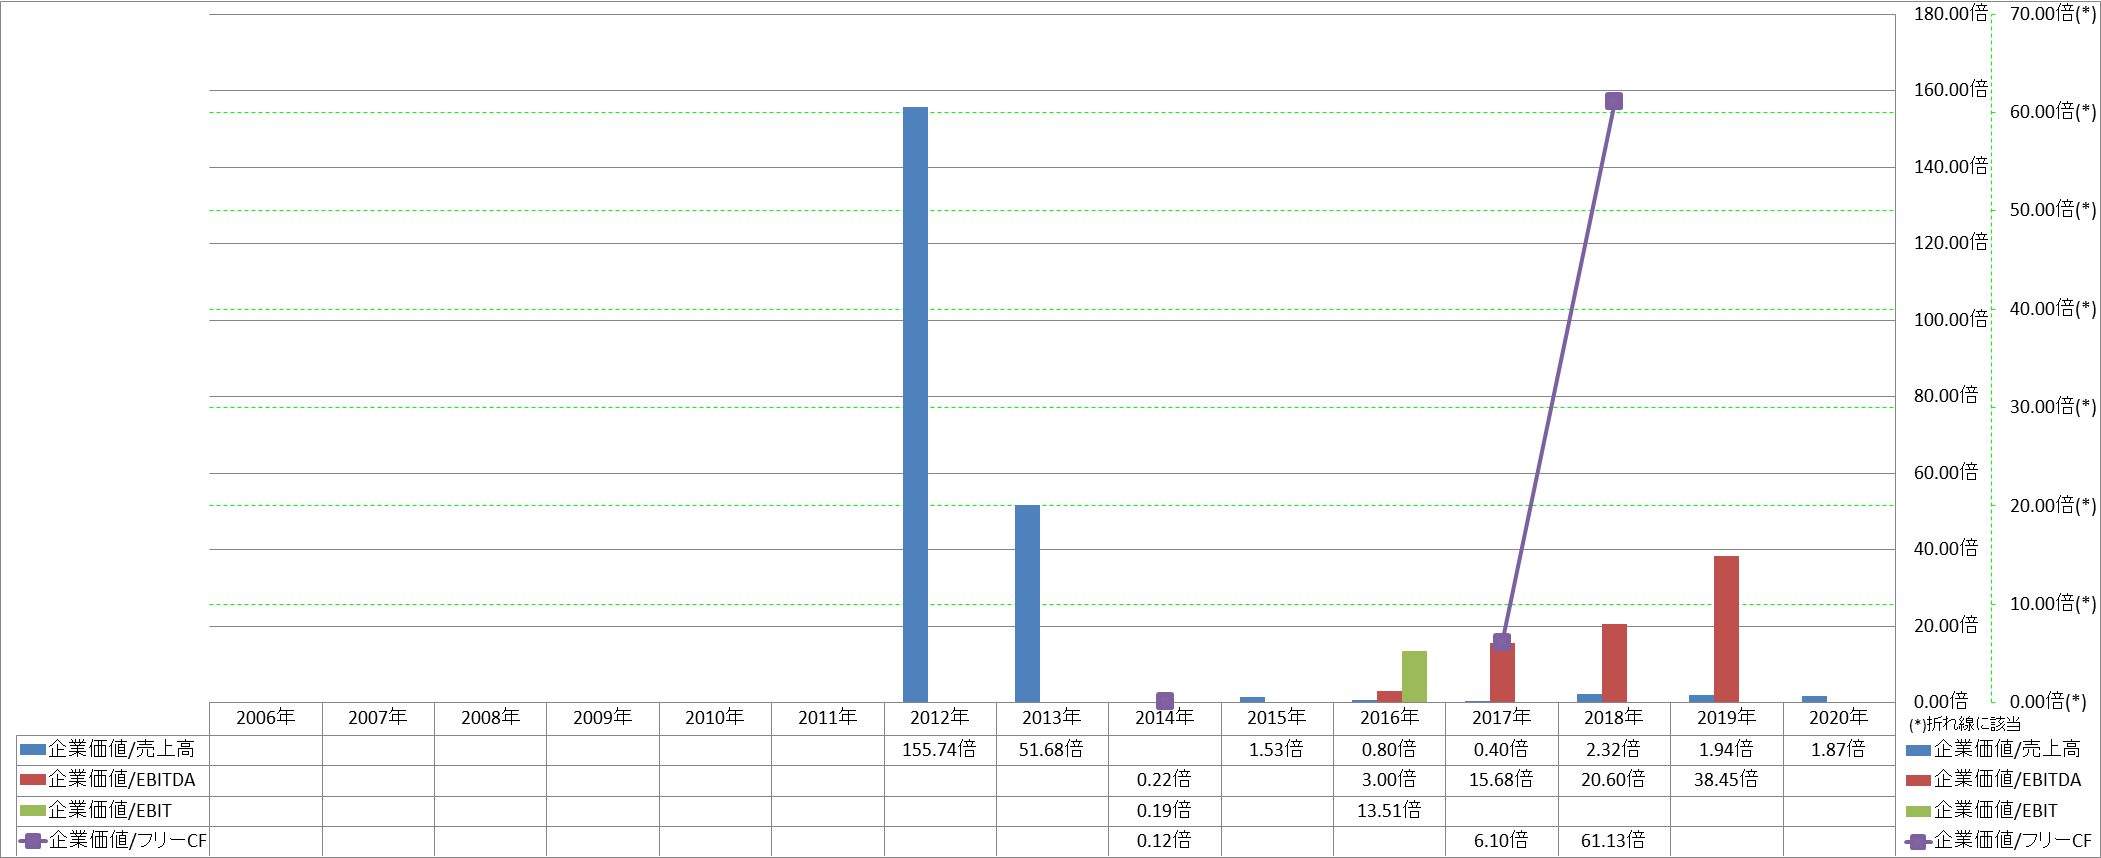Click the 100.00倍 primary axis label
Screen dimensions: 2101x858
click(1951, 320)
